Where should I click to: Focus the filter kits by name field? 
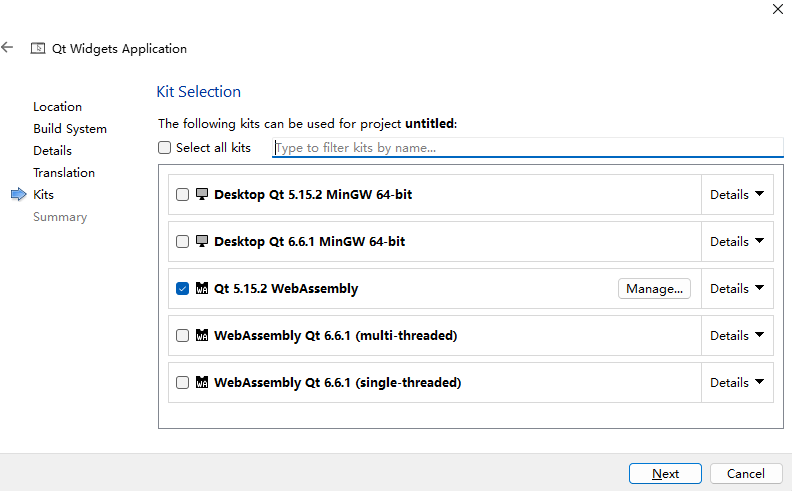[x=528, y=148]
